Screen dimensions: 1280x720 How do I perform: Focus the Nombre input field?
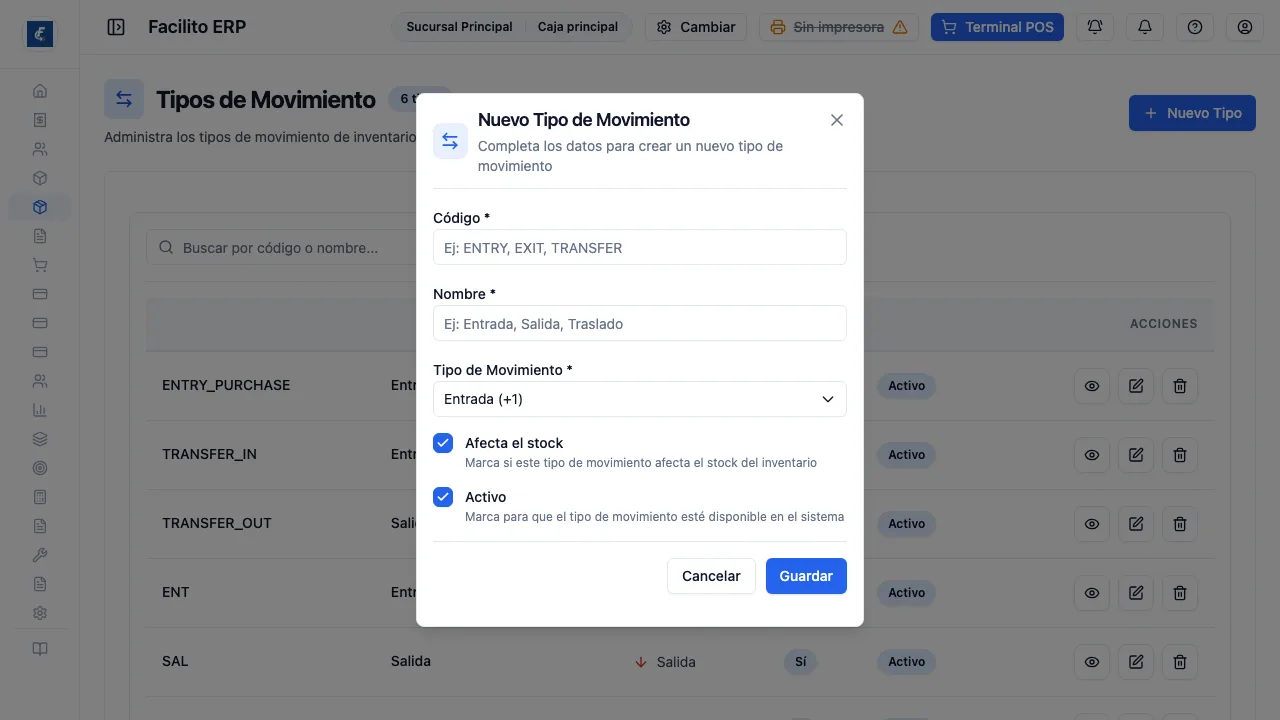click(640, 323)
